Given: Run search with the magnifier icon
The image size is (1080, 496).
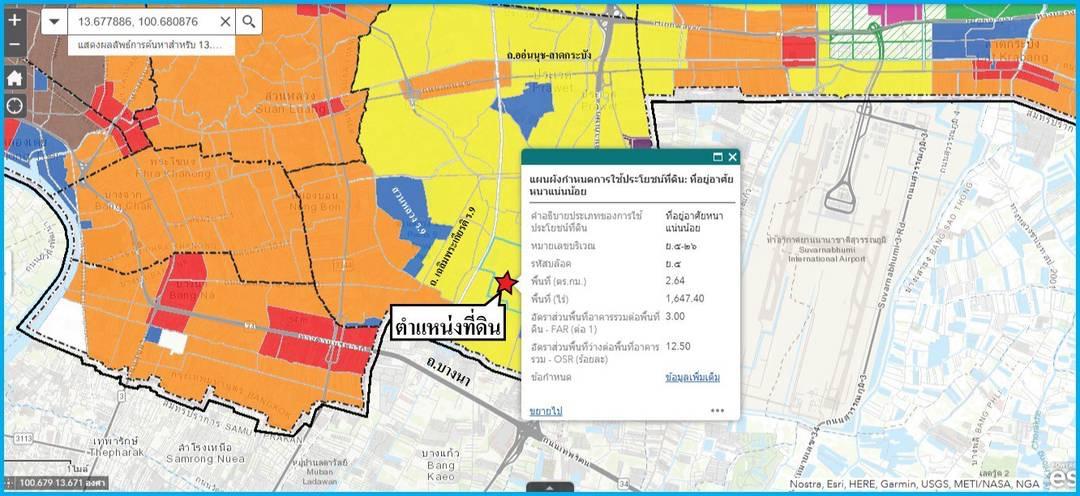Looking at the screenshot, I should click(249, 22).
